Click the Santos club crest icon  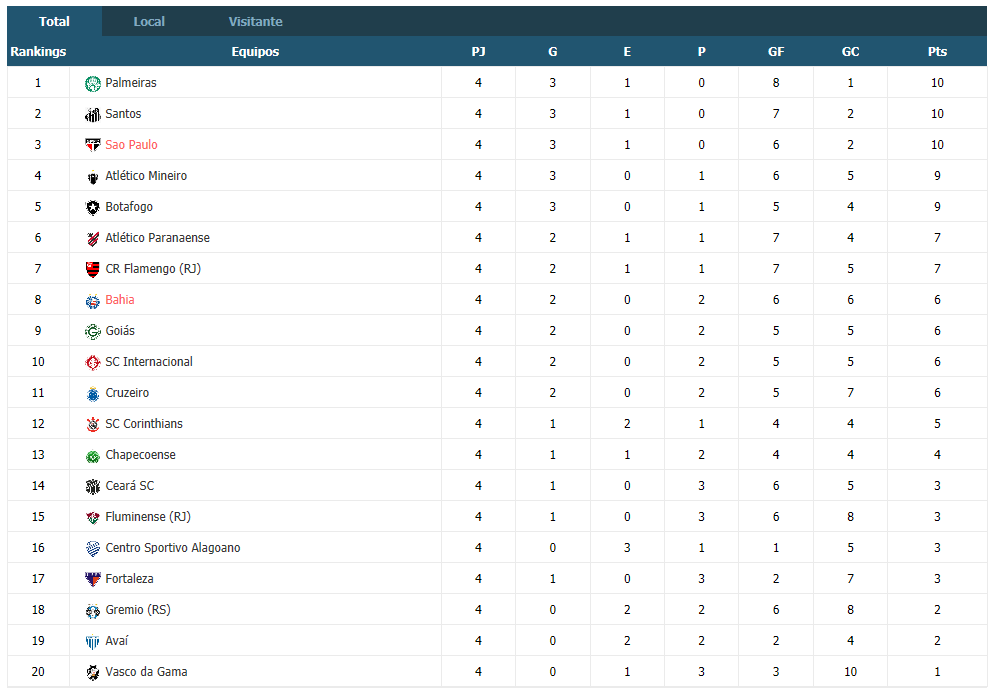93,115
